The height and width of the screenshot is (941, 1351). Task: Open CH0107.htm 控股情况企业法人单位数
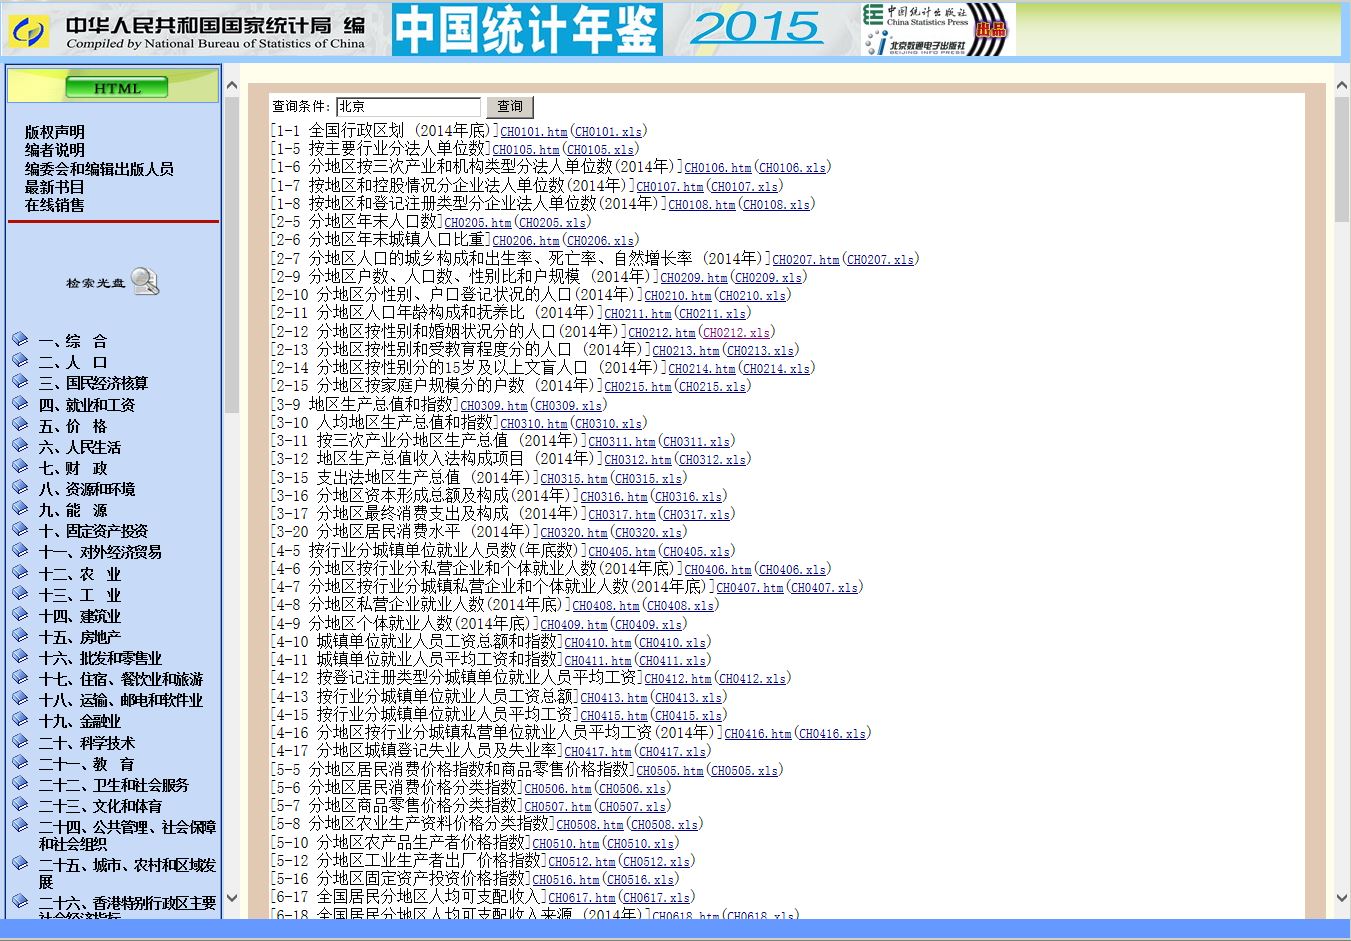click(x=669, y=187)
